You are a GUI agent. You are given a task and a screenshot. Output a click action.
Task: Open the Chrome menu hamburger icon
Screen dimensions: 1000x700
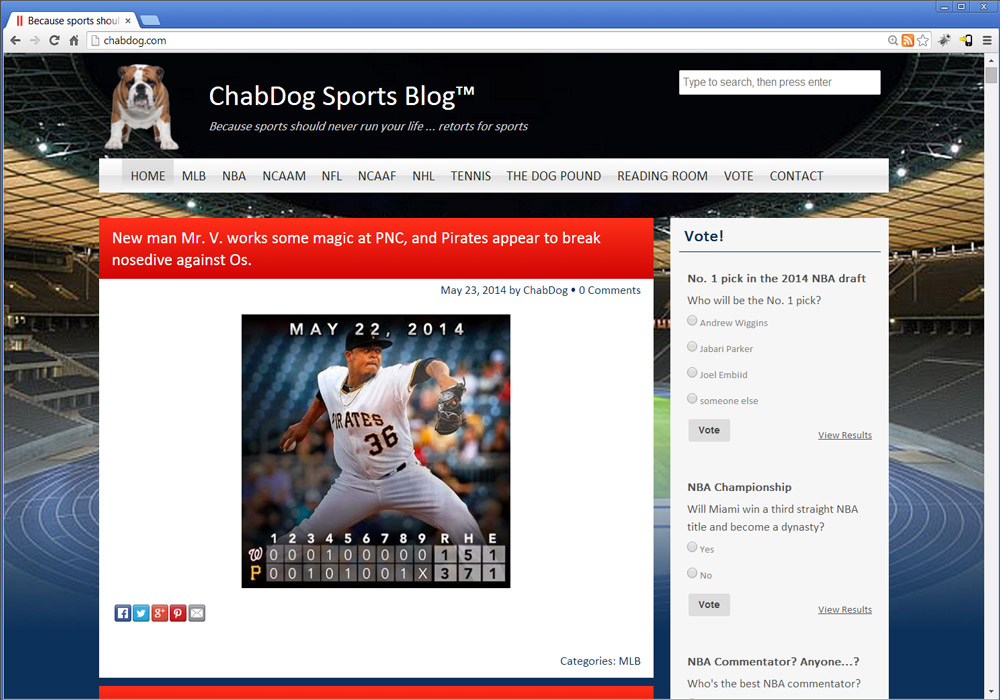(x=987, y=40)
